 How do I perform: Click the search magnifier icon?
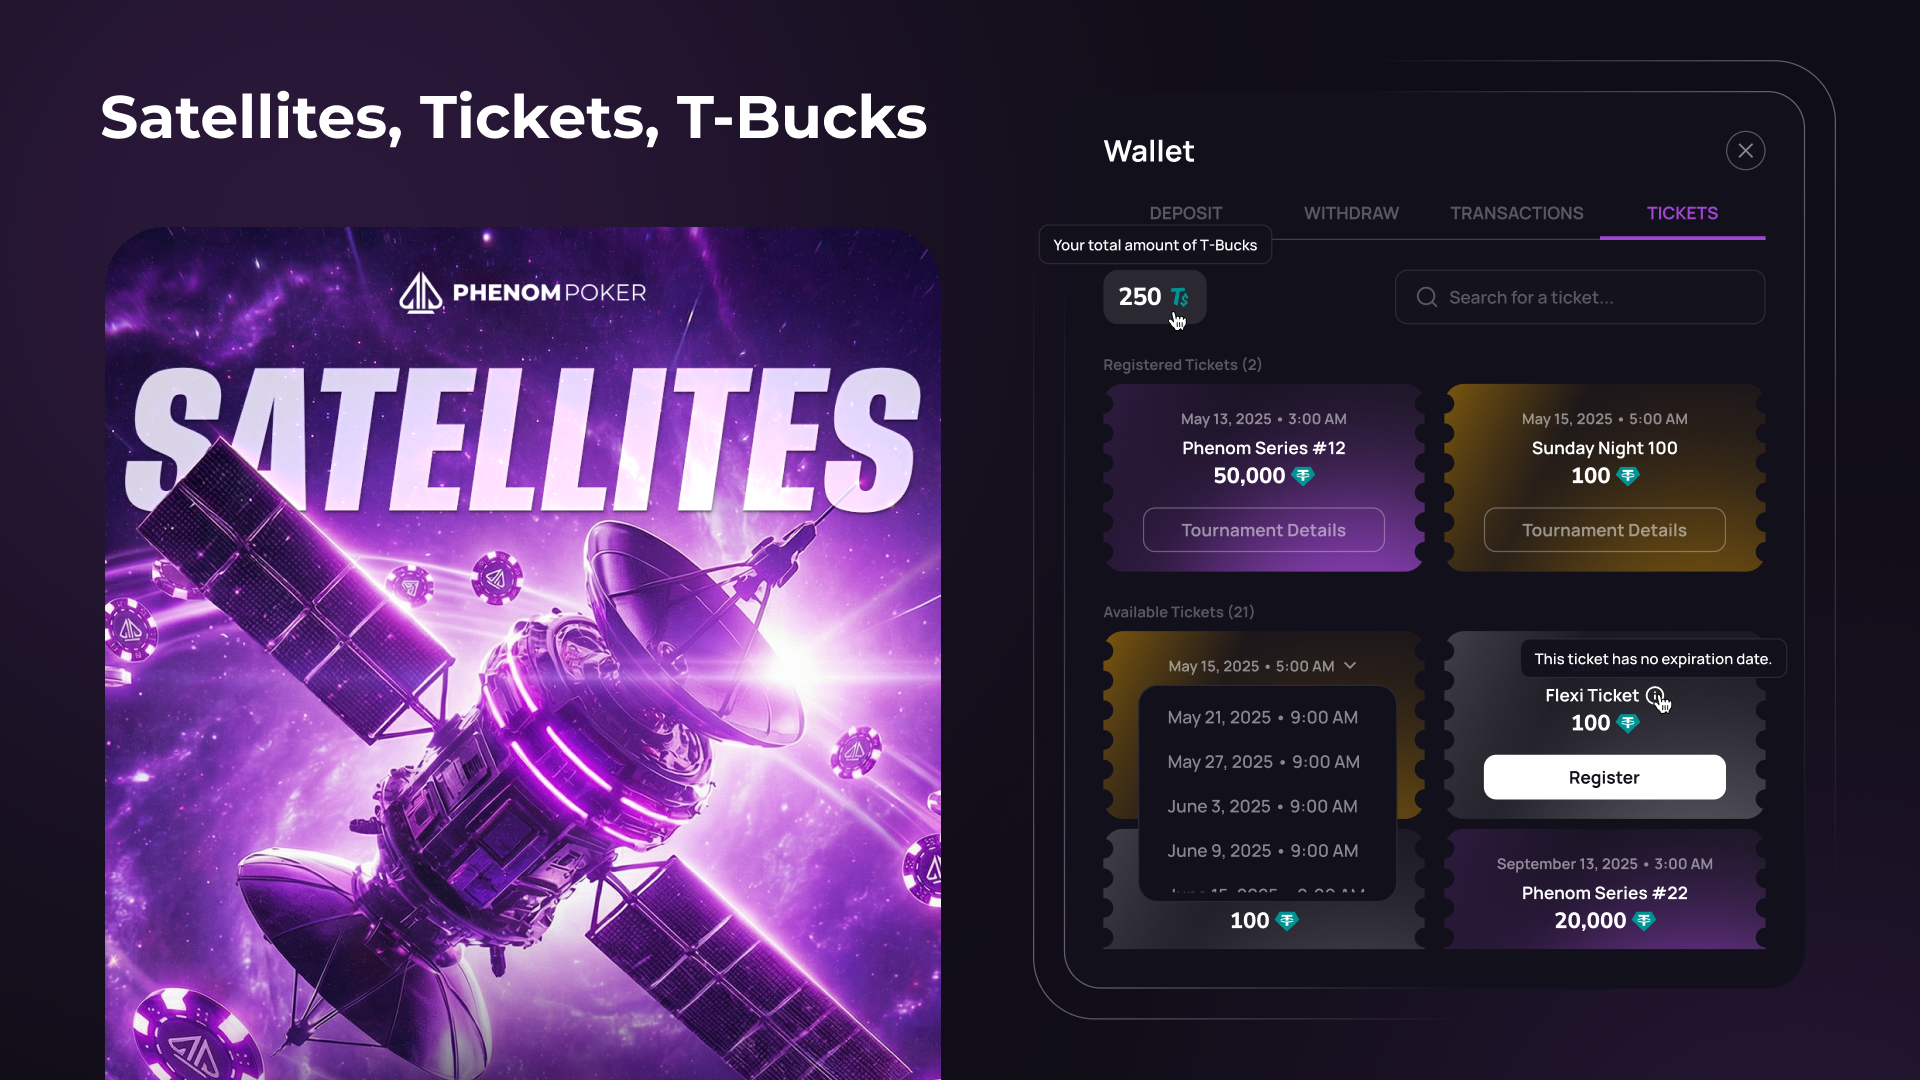coord(1427,297)
